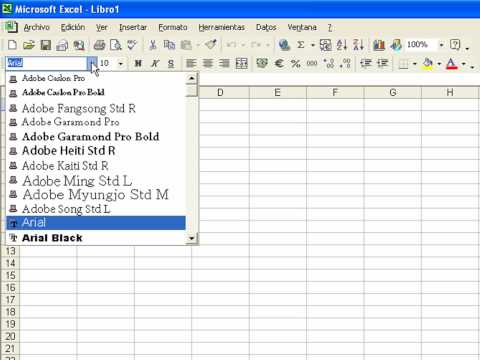Open the Edición menu
The width and height of the screenshot is (480, 360).
click(73, 27)
